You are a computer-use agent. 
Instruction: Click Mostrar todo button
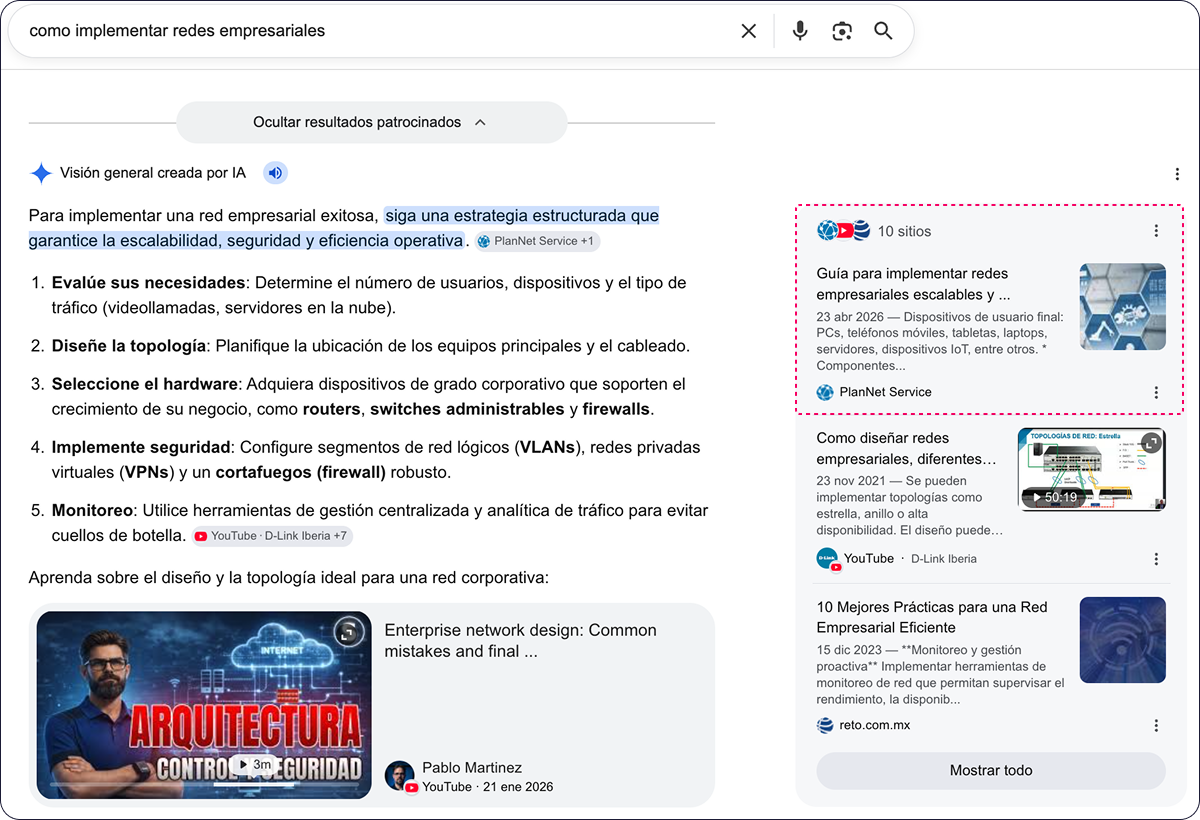pos(991,771)
